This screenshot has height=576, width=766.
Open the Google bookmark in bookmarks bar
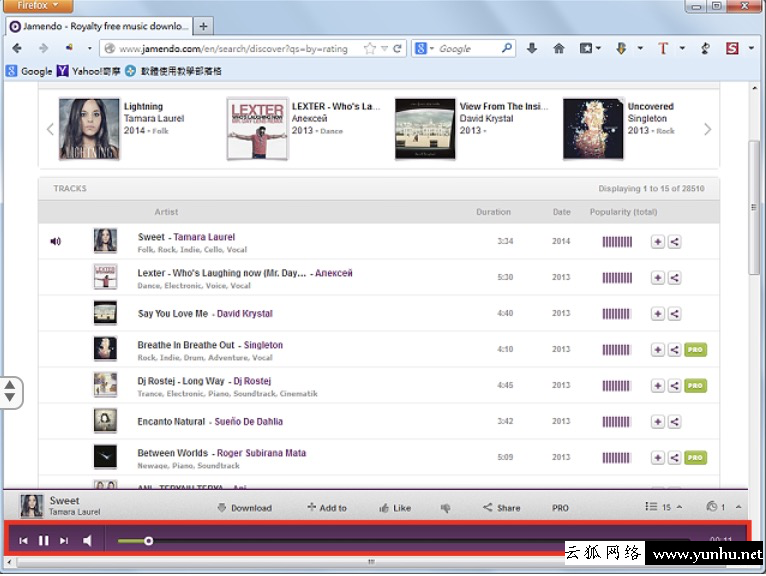(29, 71)
